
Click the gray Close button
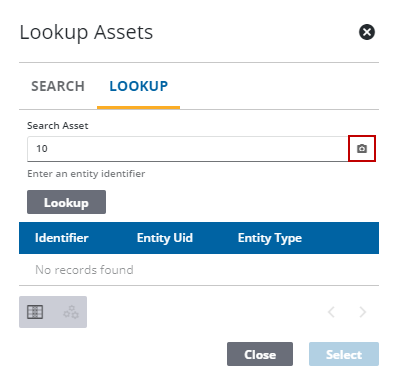coord(260,354)
